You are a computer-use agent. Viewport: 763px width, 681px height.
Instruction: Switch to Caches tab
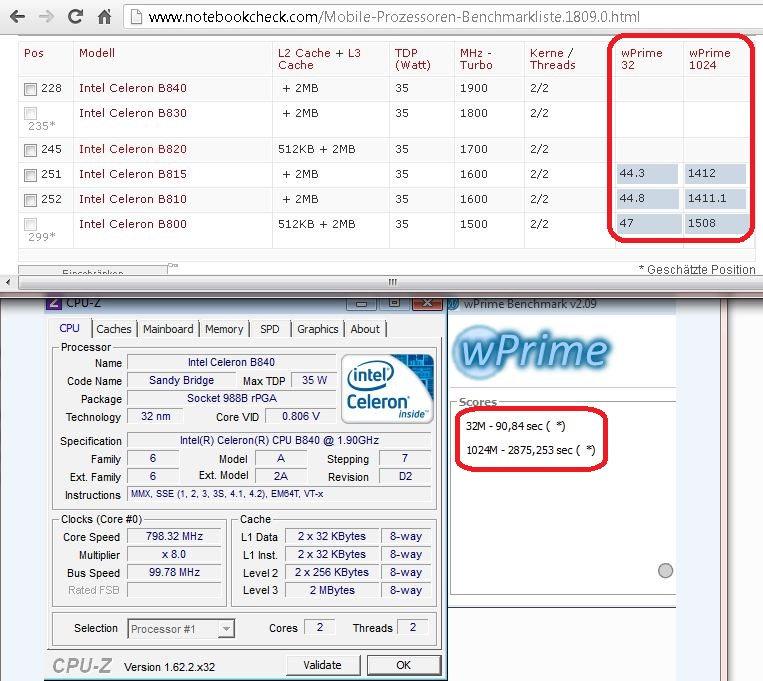pos(113,329)
